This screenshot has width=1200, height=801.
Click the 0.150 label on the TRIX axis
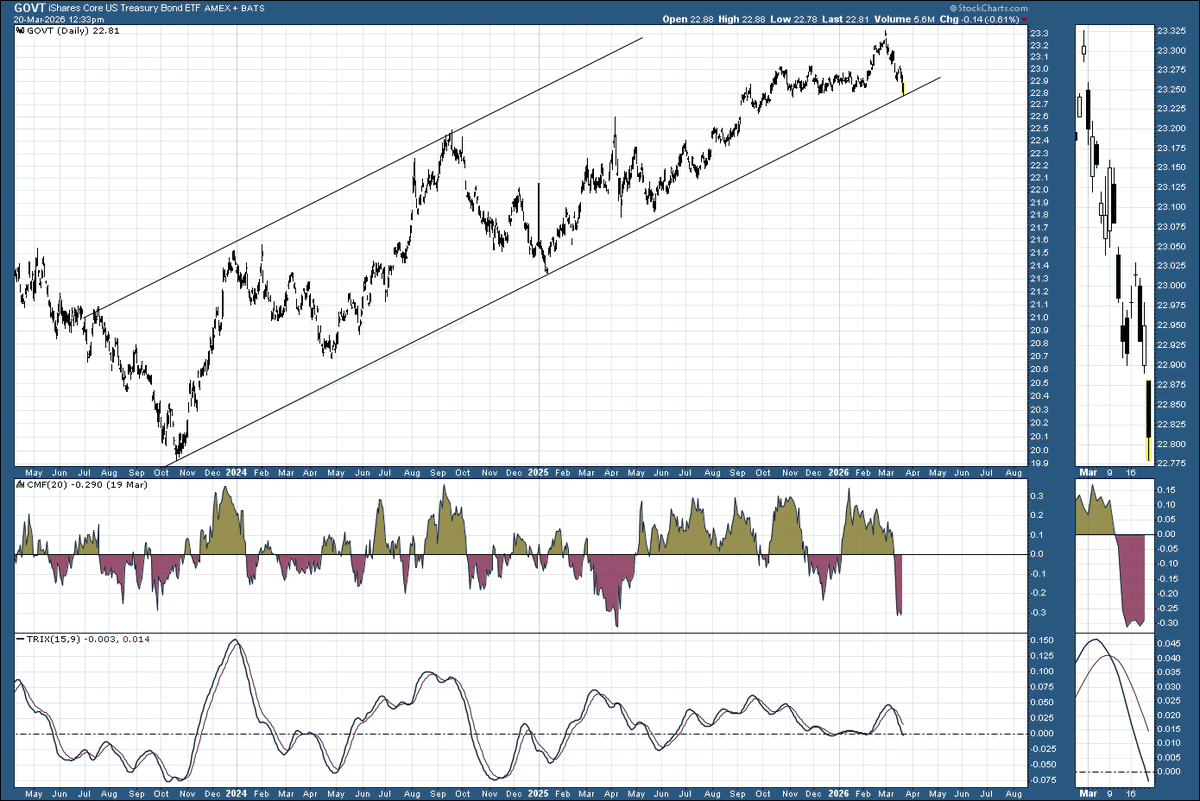click(x=1042, y=640)
